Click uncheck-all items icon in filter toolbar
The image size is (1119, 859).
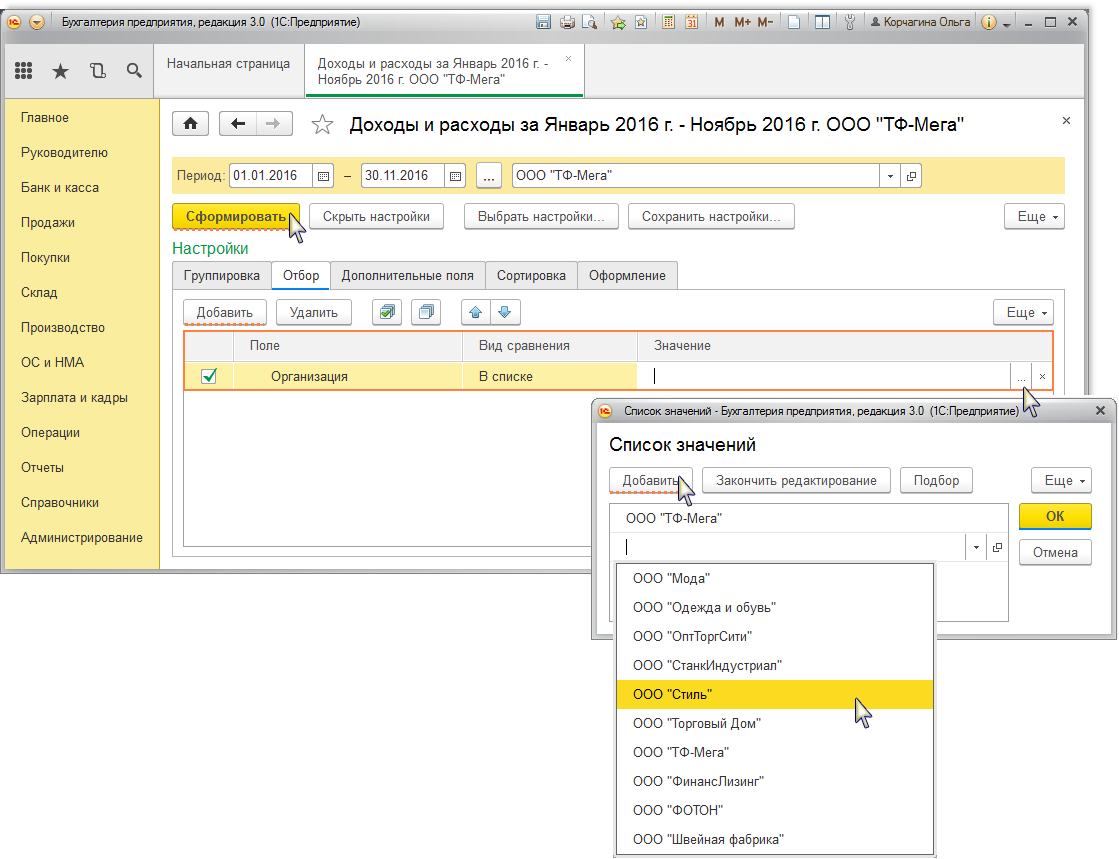click(x=426, y=312)
